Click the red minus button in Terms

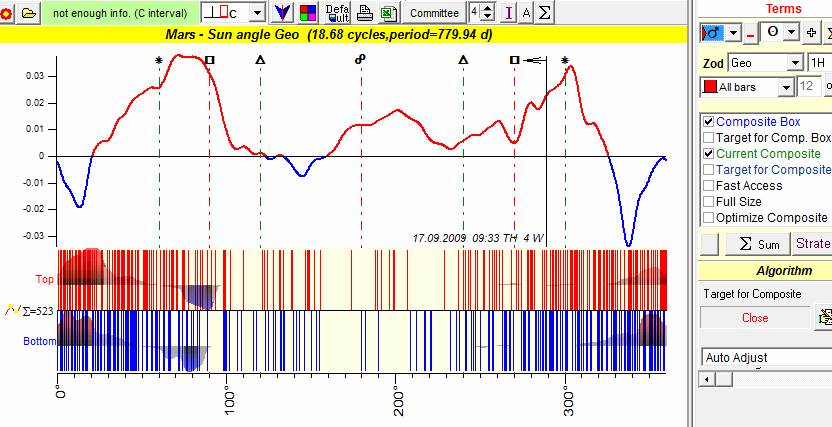[750, 34]
